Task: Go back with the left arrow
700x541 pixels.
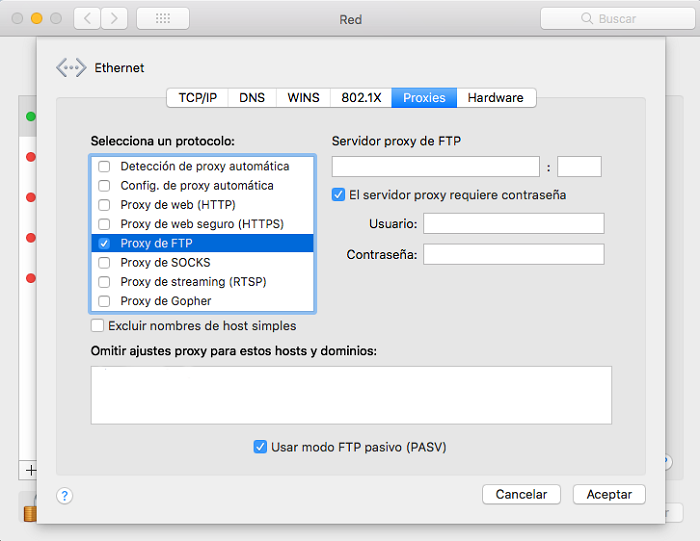Action: click(87, 19)
